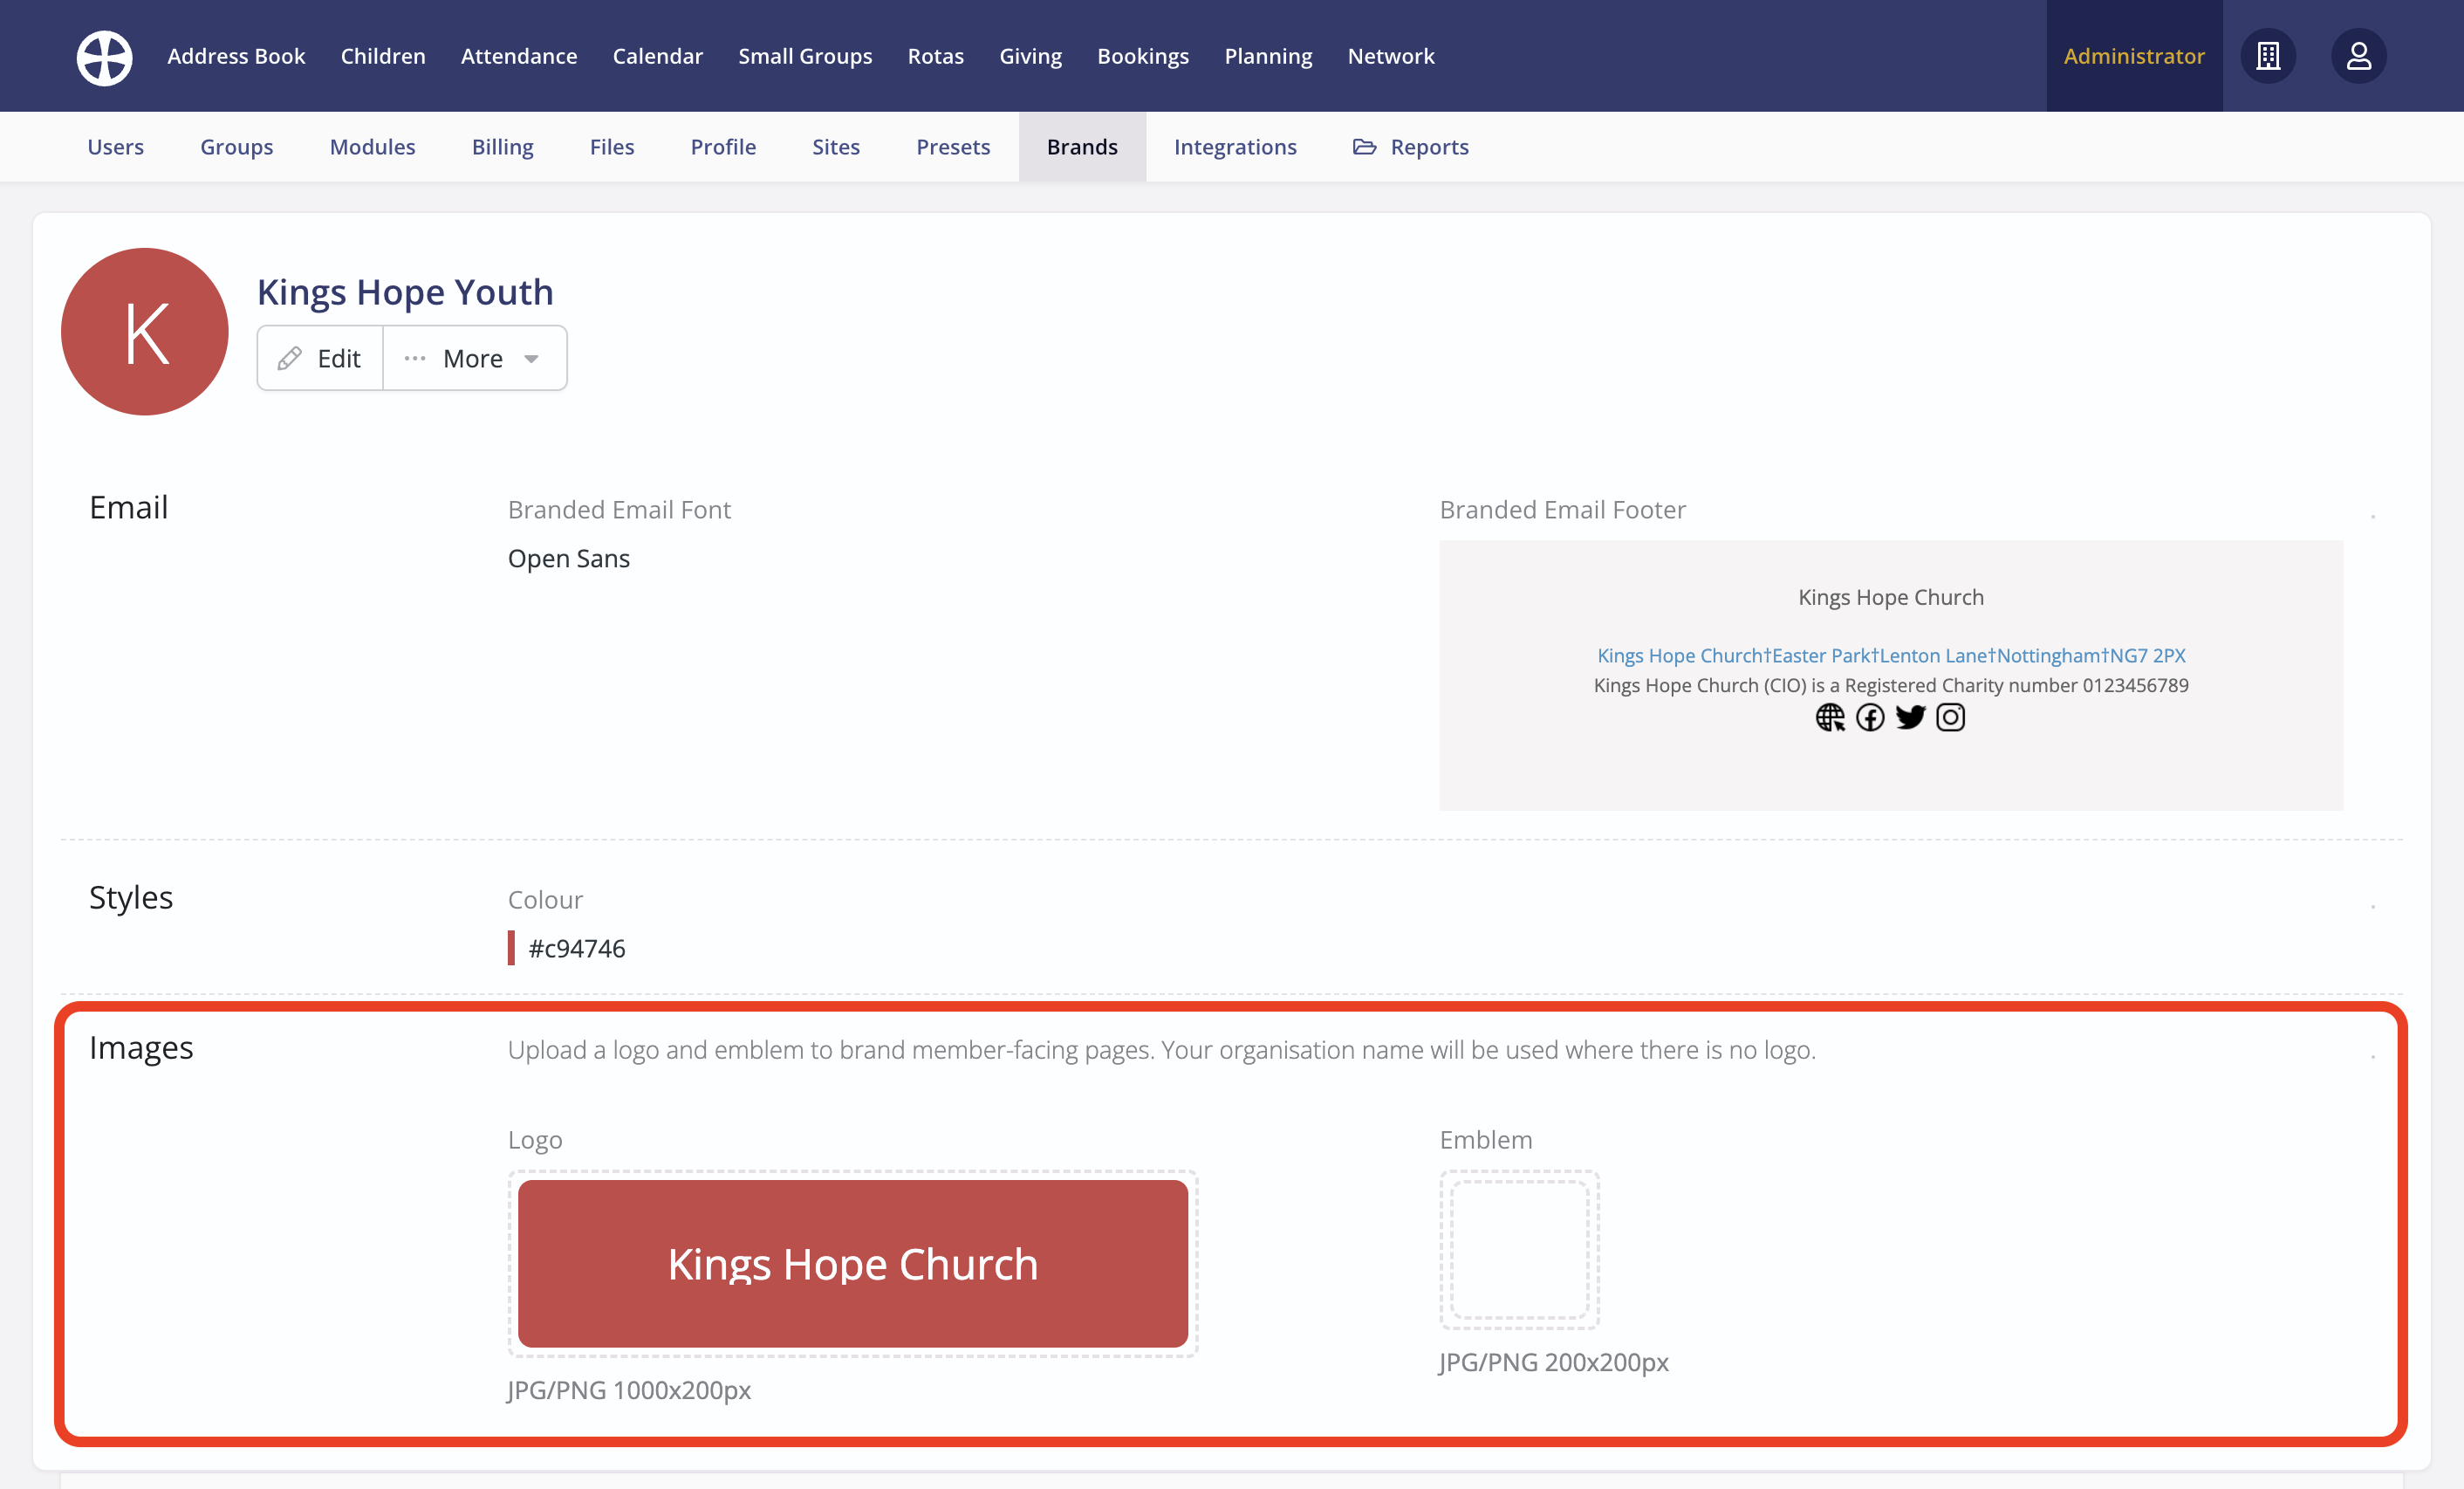This screenshot has width=2464, height=1489.
Task: Open the user account icon menu
Action: tap(2358, 56)
